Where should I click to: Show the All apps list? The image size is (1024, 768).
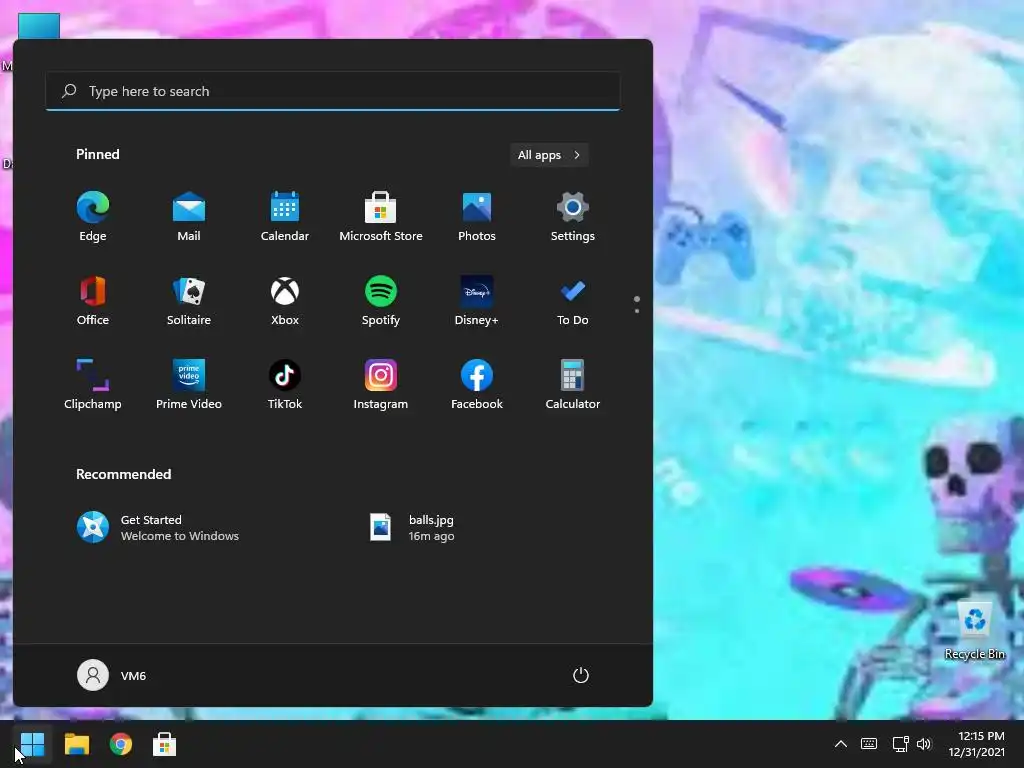549,155
